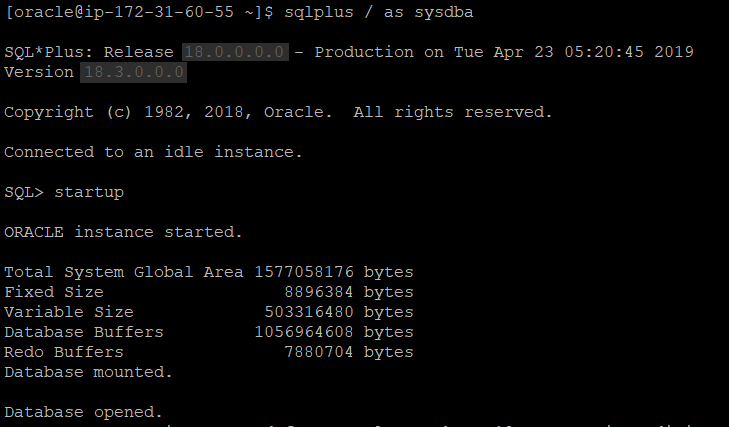Click the 'ORACLE instance started.' message
729x427 pixels.
(123, 232)
